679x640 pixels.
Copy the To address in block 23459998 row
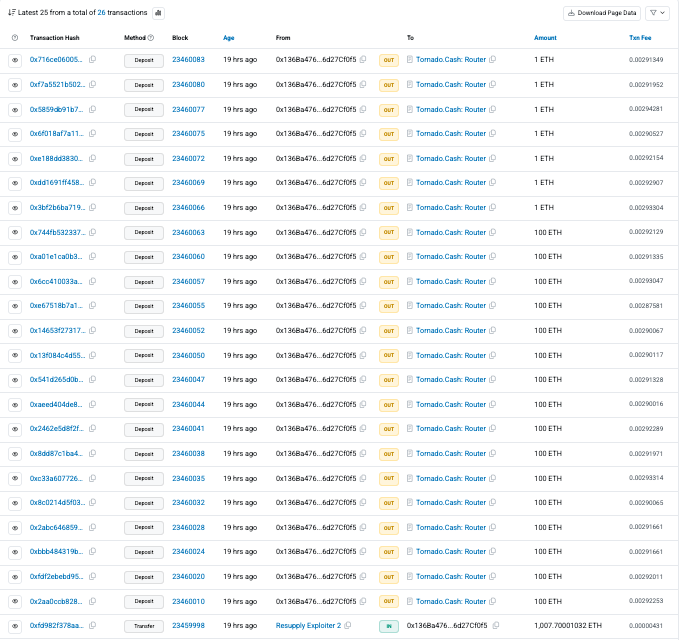[x=496, y=625]
